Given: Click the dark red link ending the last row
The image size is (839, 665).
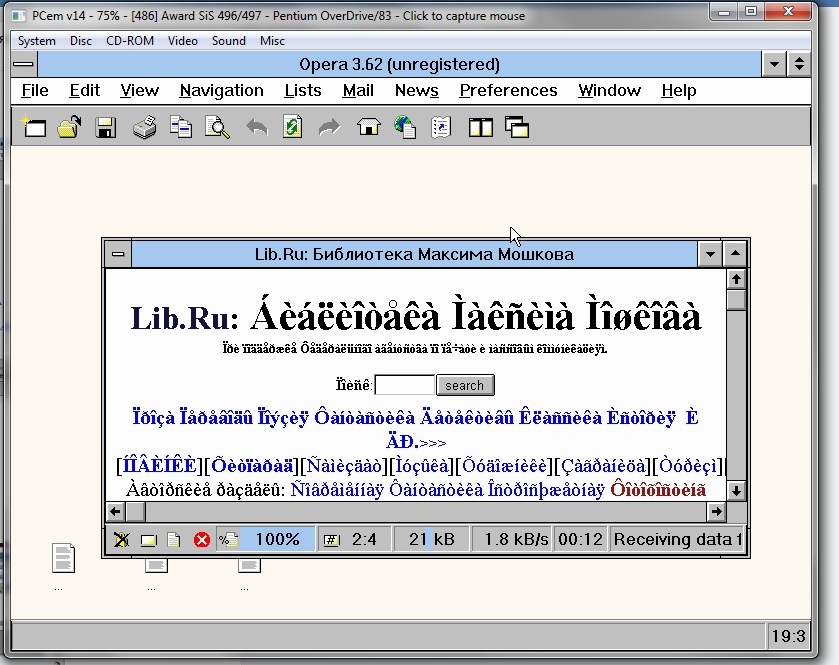Looking at the screenshot, I should pyautogui.click(x=658, y=490).
